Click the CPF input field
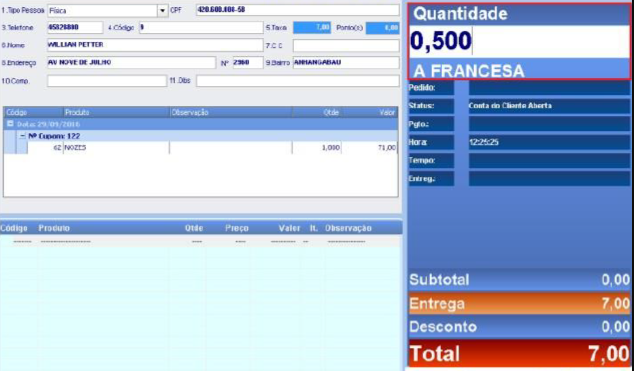This screenshot has width=634, height=371. [298, 10]
